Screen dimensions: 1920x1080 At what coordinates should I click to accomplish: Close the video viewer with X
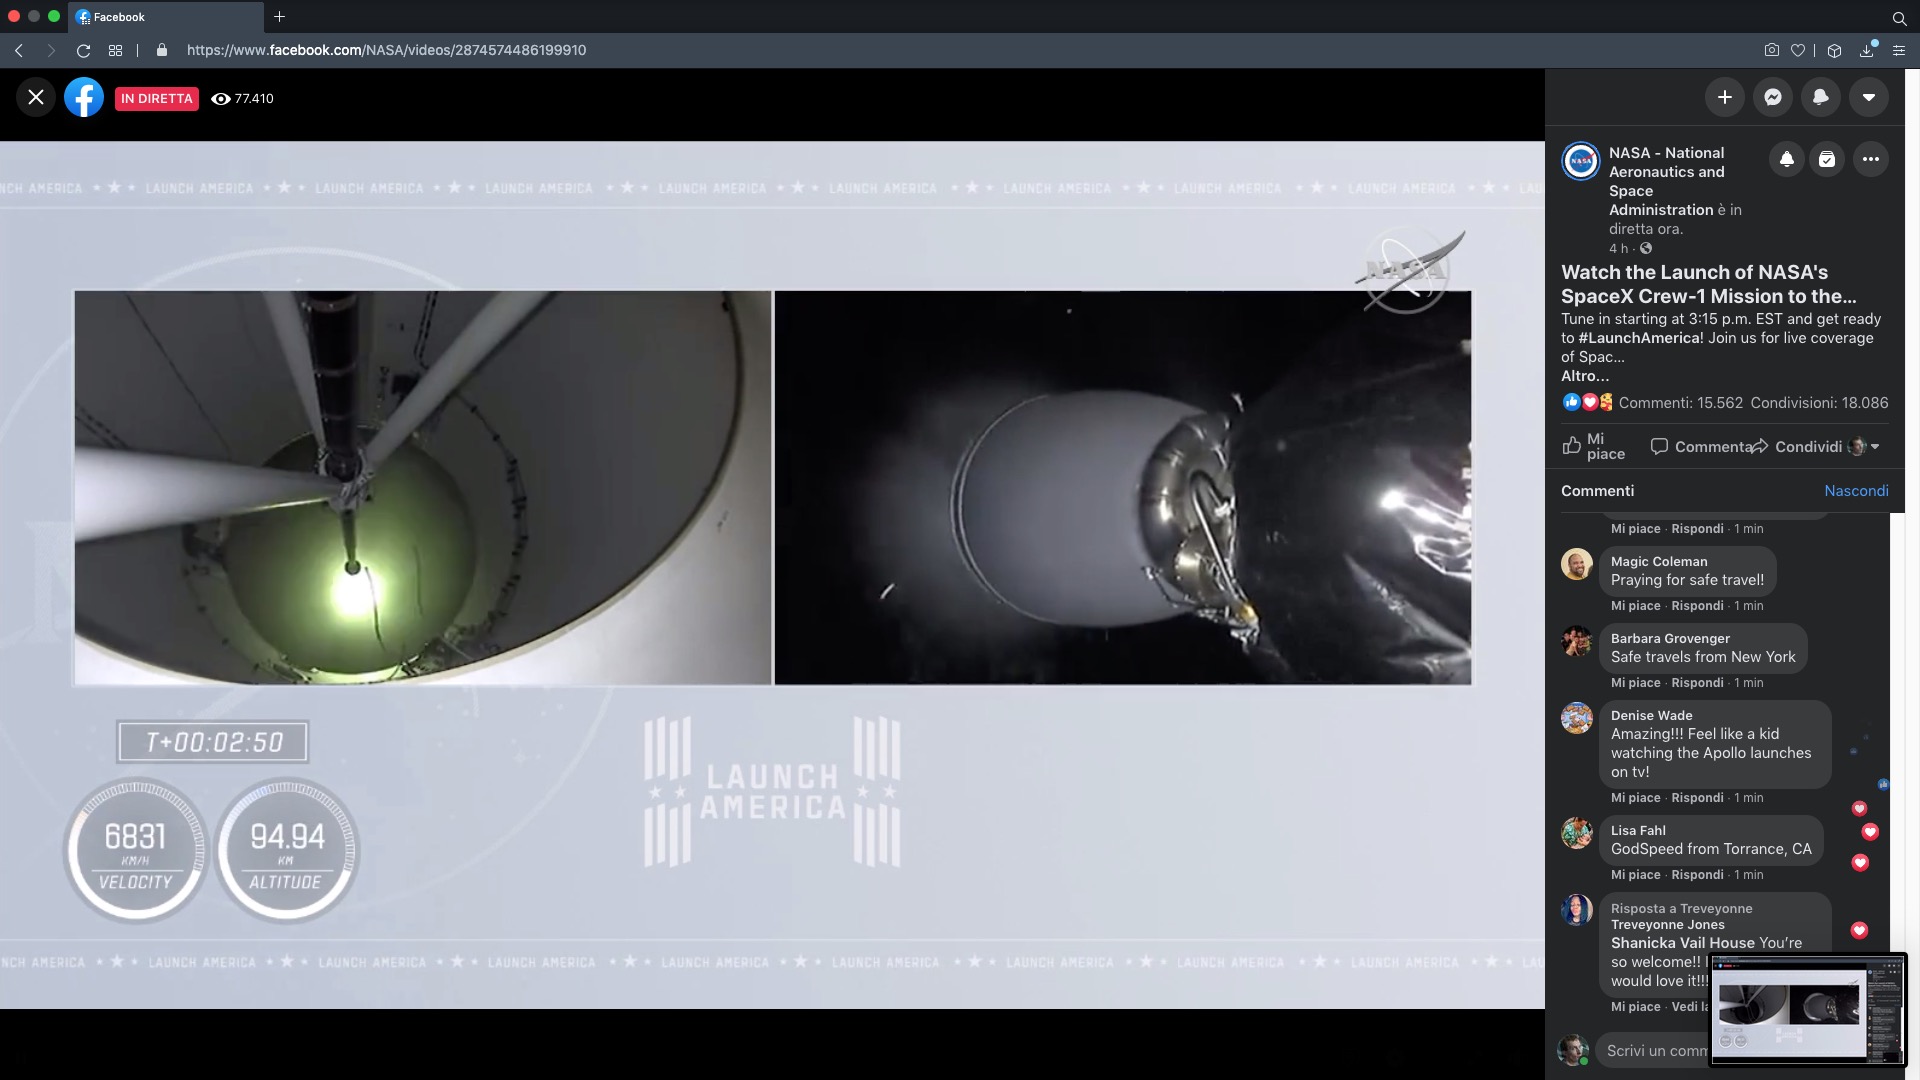pos(36,97)
